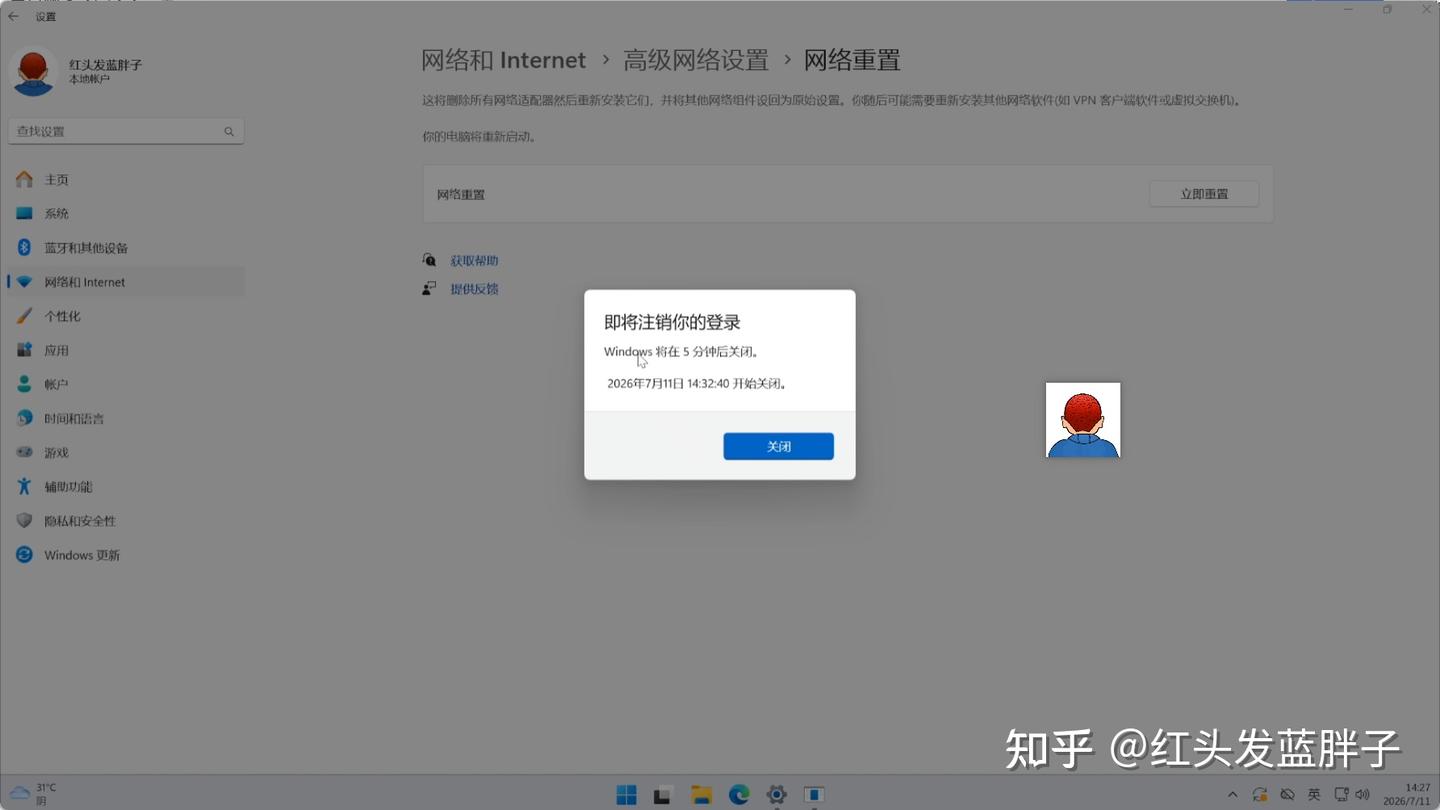
Task: Click the 红头发蓝胖子 account name
Action: point(105,65)
